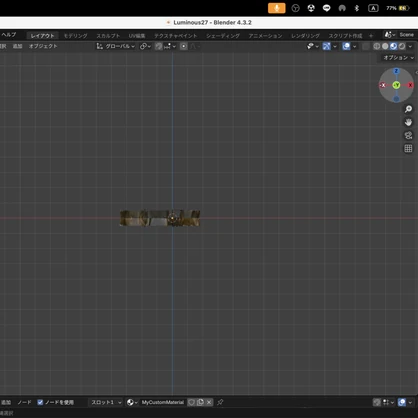Open the オブジェクト menu in viewport header
The height and width of the screenshot is (418, 418).
tap(43, 46)
